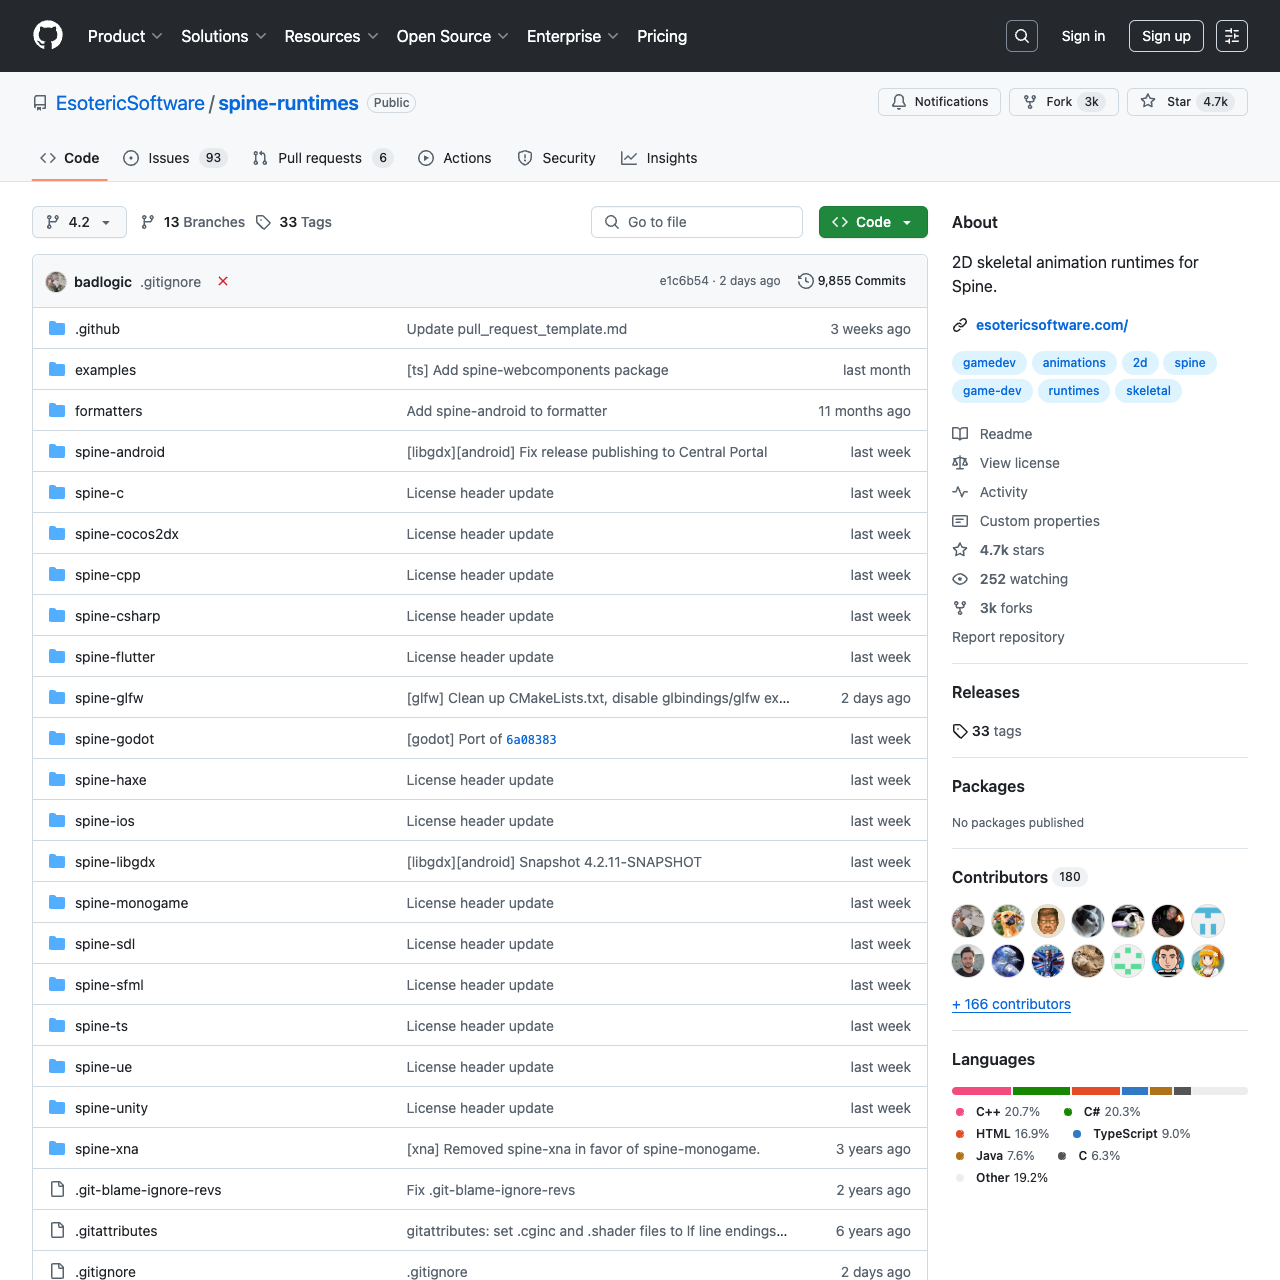The width and height of the screenshot is (1280, 1280).
Task: Click the watching eye icon
Action: click(960, 579)
